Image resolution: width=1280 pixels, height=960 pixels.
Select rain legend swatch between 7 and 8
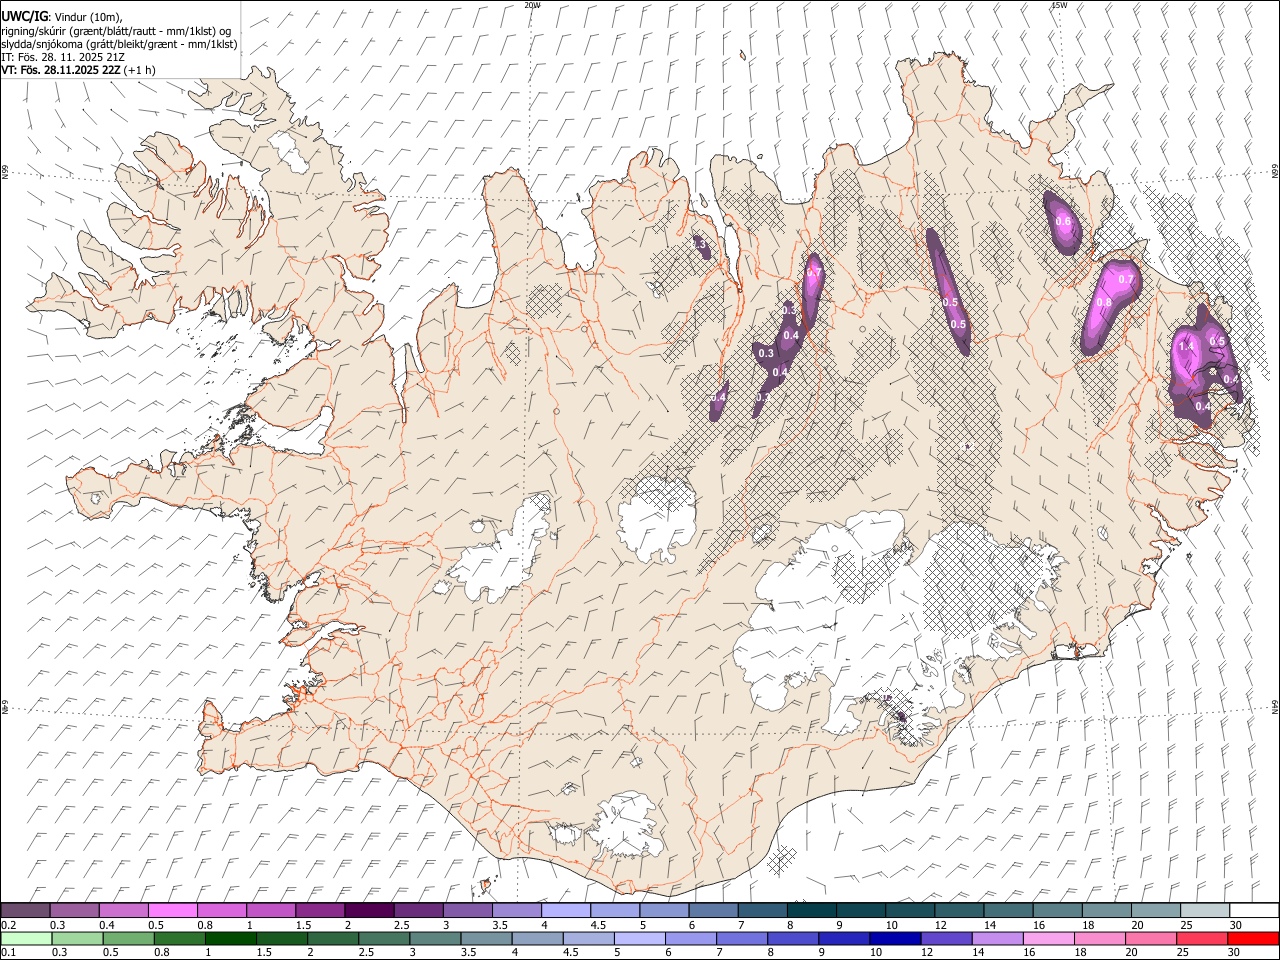click(742, 938)
